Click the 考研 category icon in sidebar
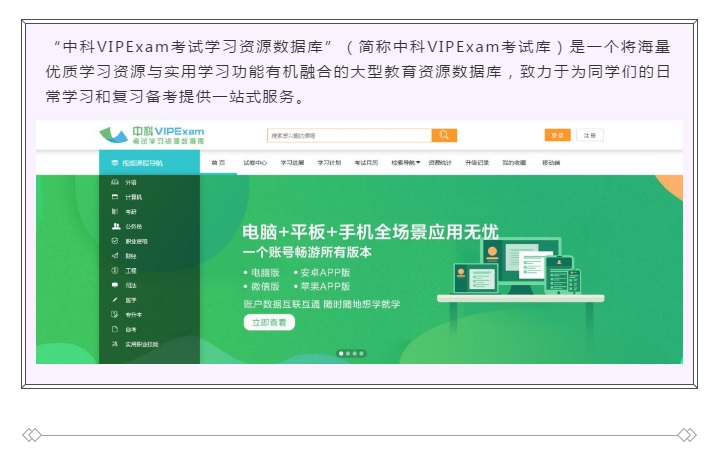Screen dimensions: 722x455 coord(115,212)
